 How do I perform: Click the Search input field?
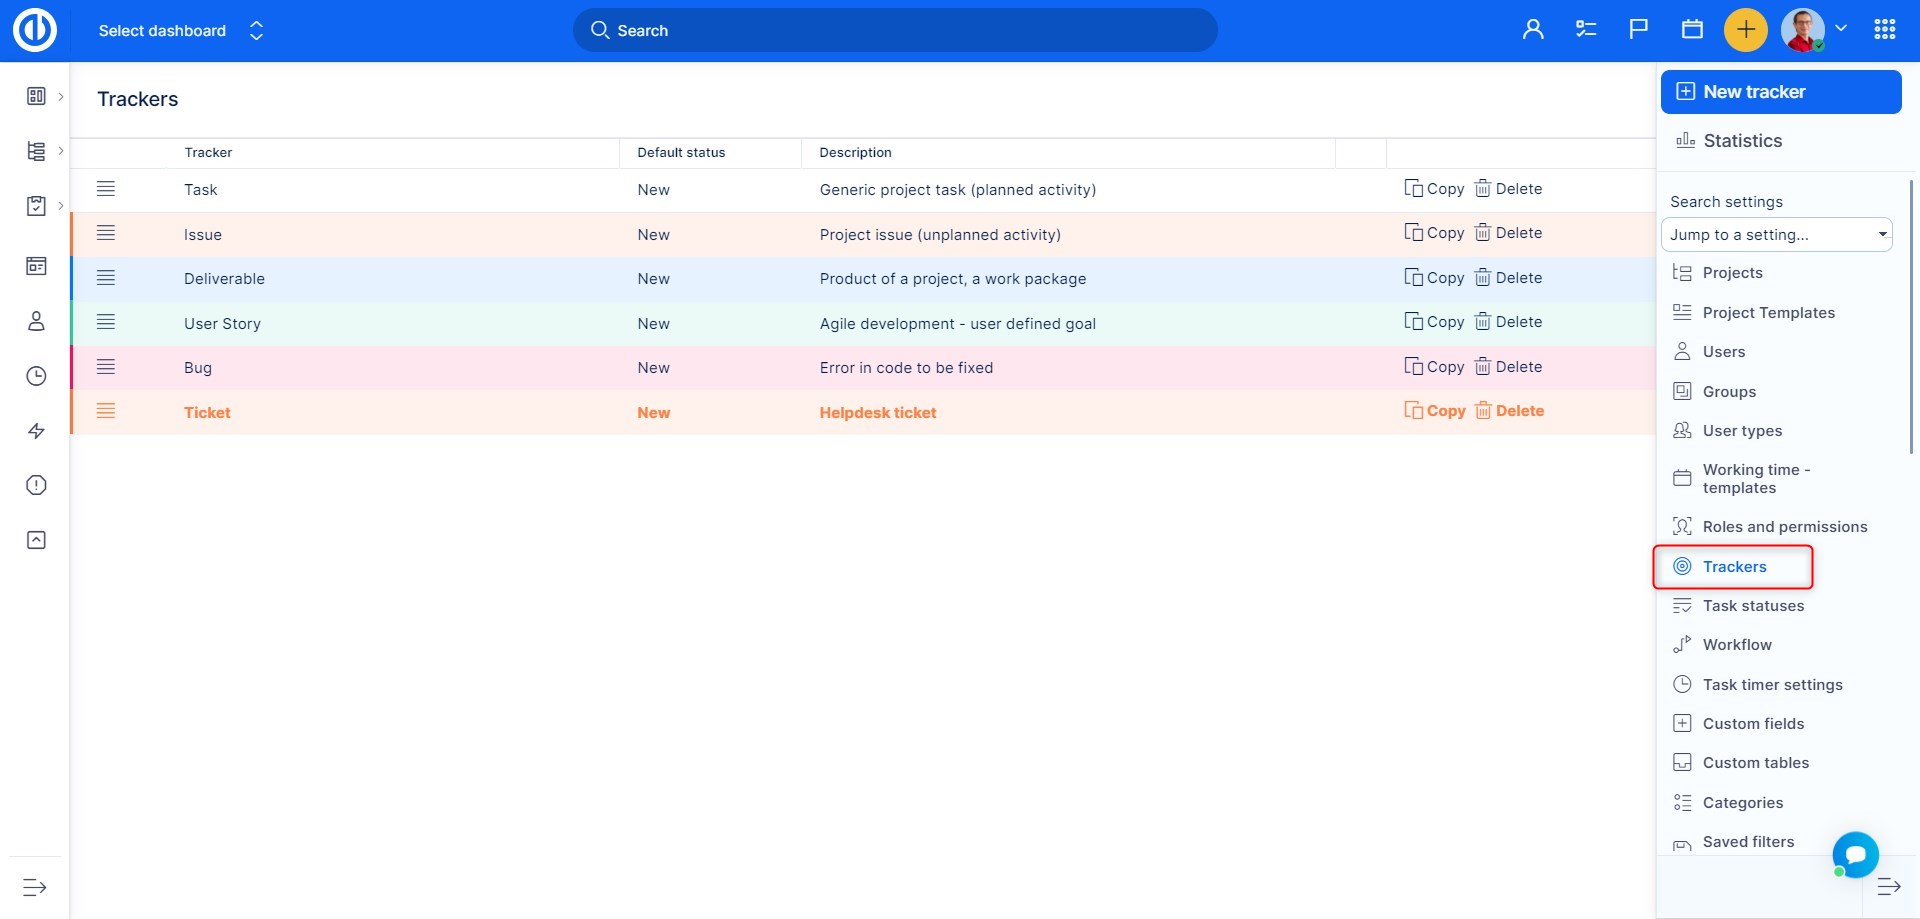point(895,31)
